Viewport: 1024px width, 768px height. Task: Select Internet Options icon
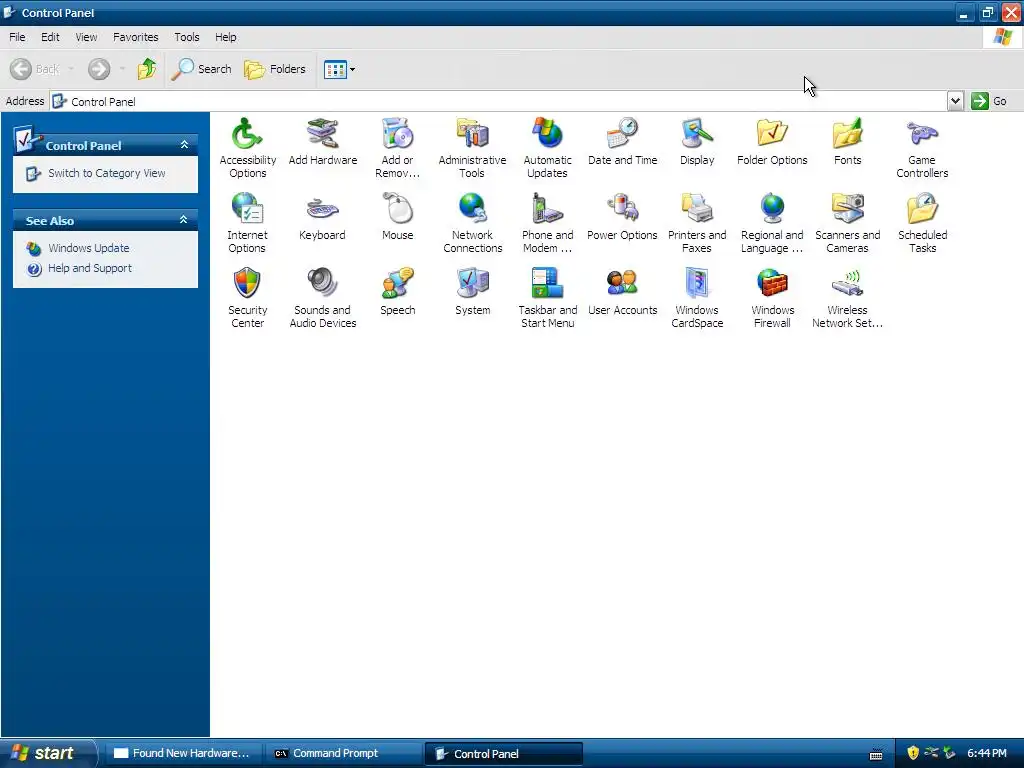(248, 209)
